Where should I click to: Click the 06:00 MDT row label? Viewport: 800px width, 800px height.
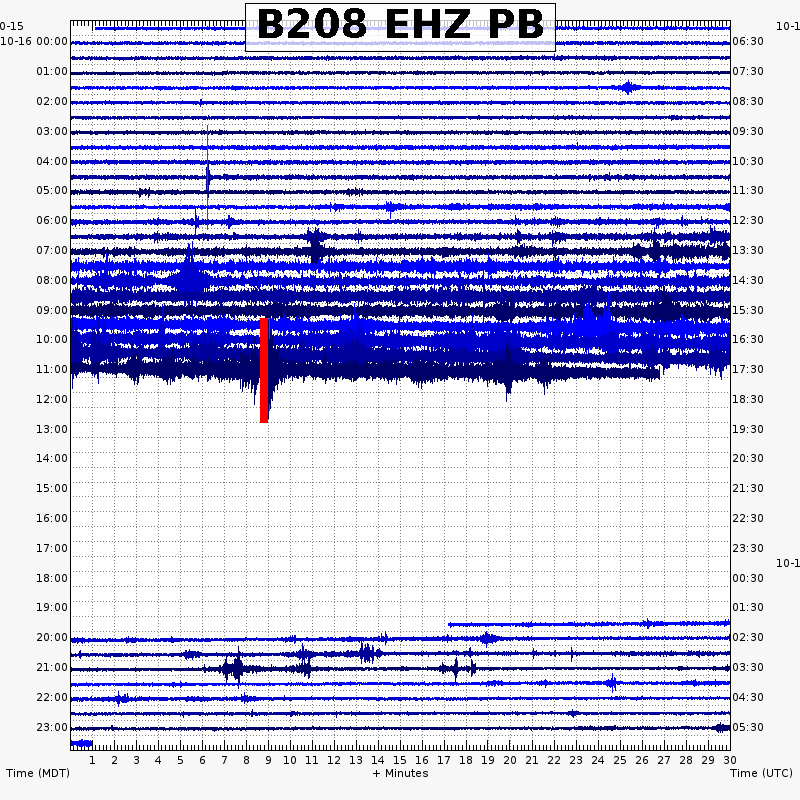(52, 220)
